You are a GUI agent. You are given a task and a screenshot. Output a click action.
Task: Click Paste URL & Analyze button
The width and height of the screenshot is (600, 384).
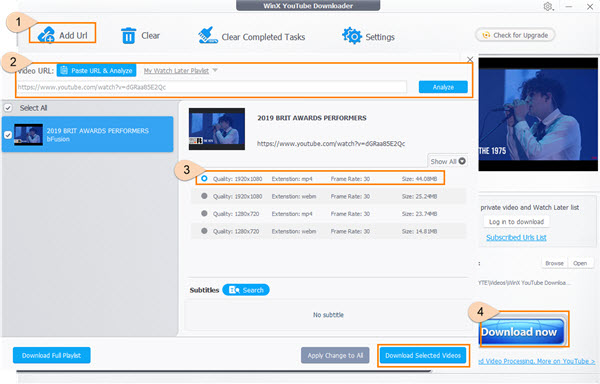point(96,70)
